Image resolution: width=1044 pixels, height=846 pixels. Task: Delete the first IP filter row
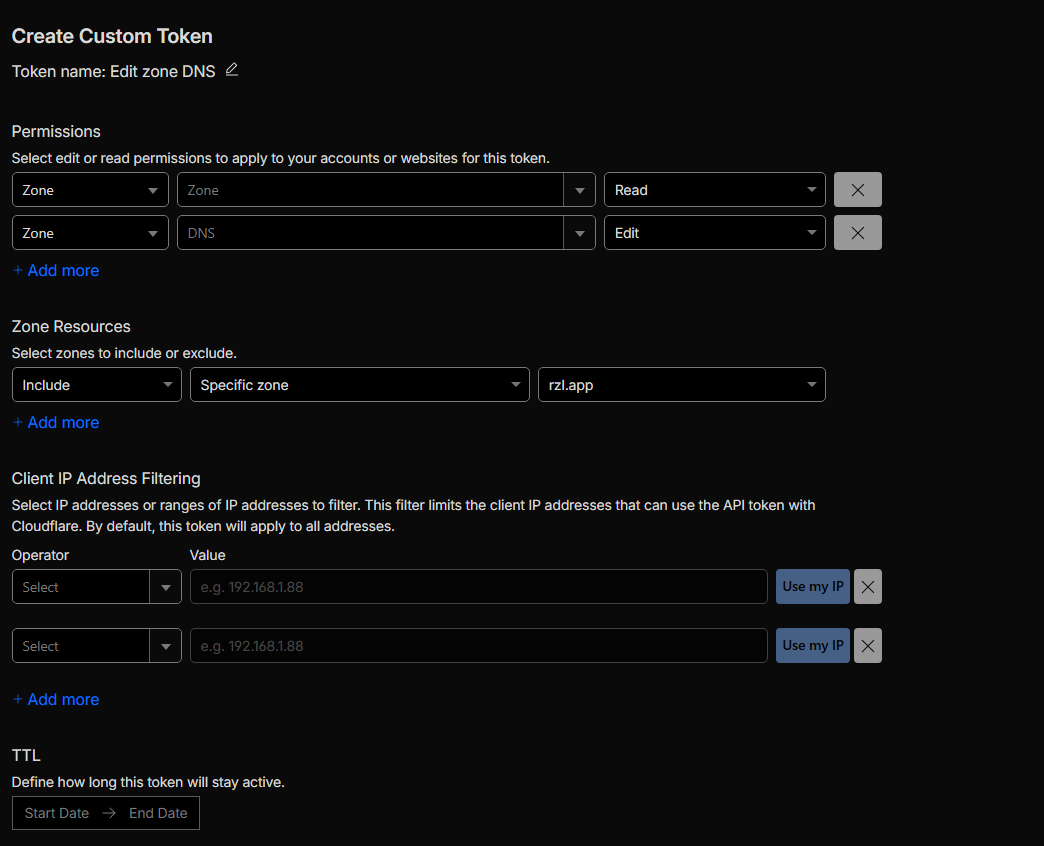coord(867,587)
